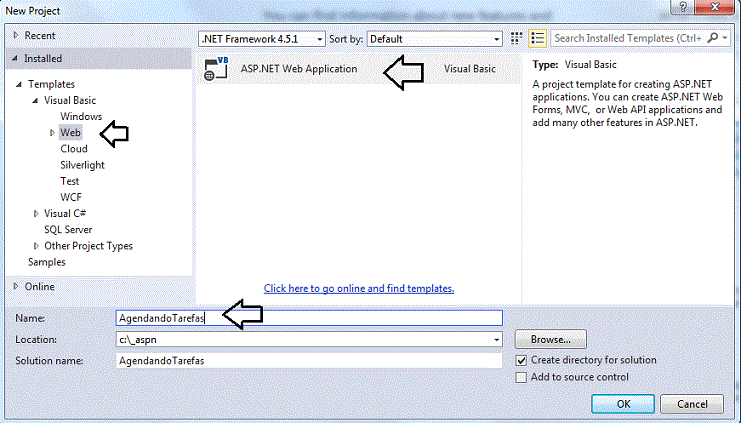Image resolution: width=741 pixels, height=423 pixels.
Task: Click the Browse... button
Action: coord(551,339)
